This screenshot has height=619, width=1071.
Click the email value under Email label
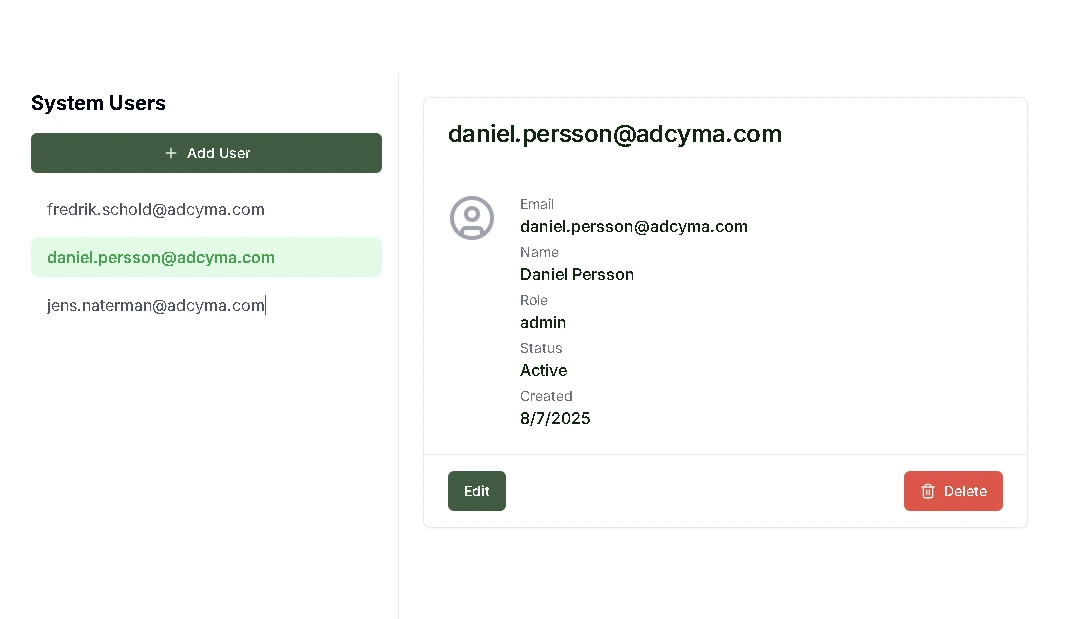634,226
